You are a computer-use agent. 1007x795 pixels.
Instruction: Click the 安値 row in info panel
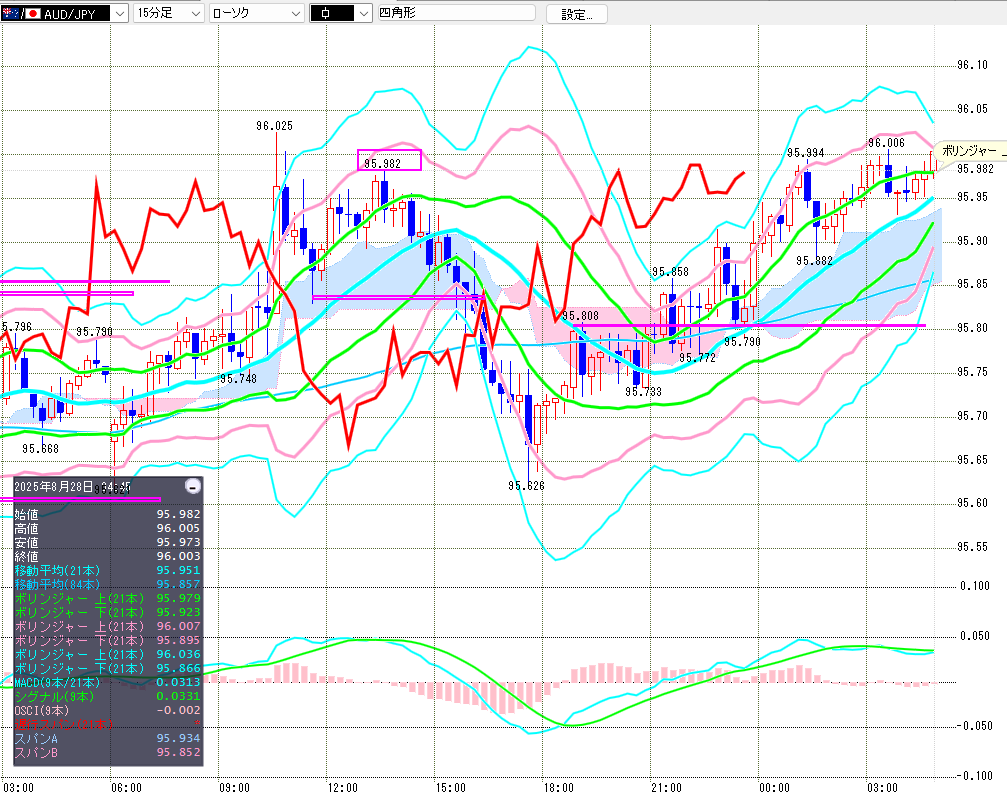pyautogui.click(x=107, y=543)
